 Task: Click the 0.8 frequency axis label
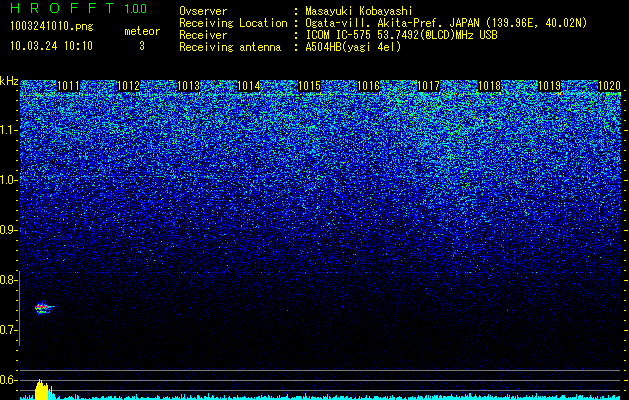(x=8, y=280)
